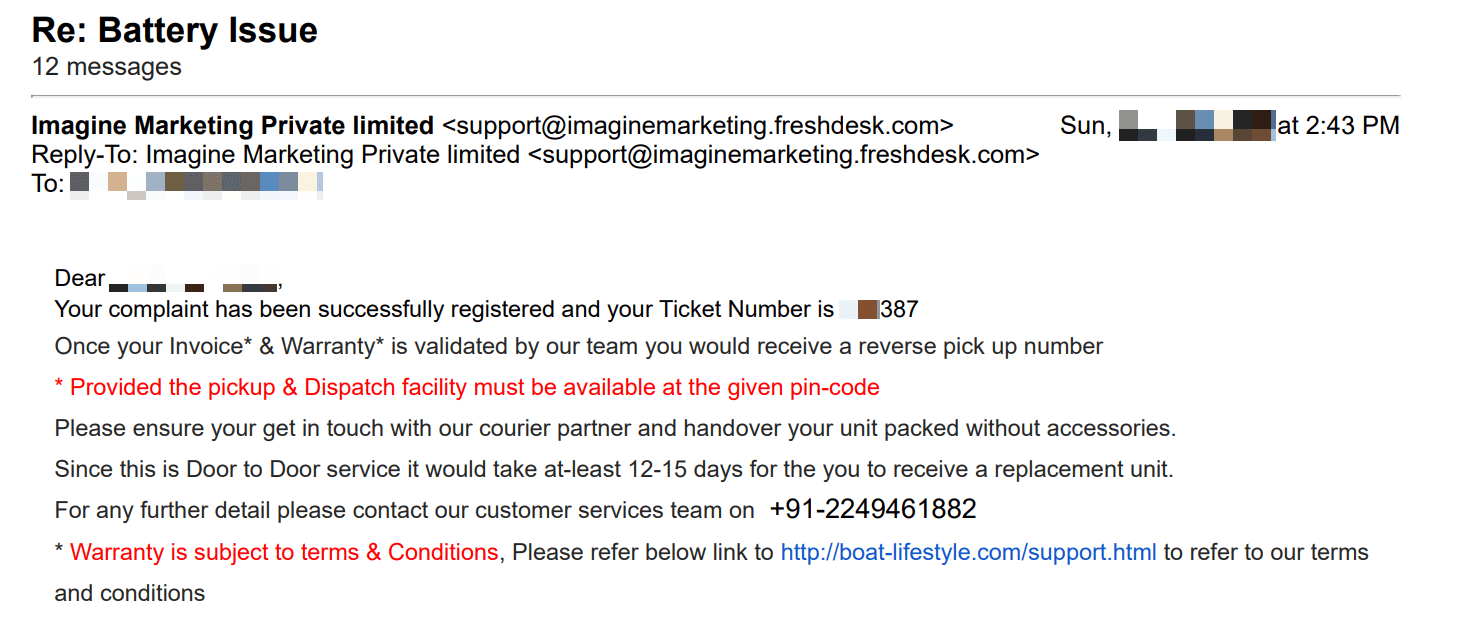Click the customer service phone number +91-2249461882
This screenshot has height=626, width=1466.
tap(872, 510)
